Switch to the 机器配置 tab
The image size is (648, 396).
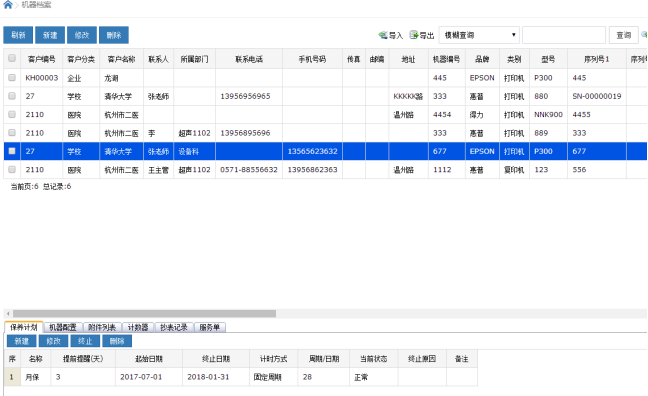63,327
